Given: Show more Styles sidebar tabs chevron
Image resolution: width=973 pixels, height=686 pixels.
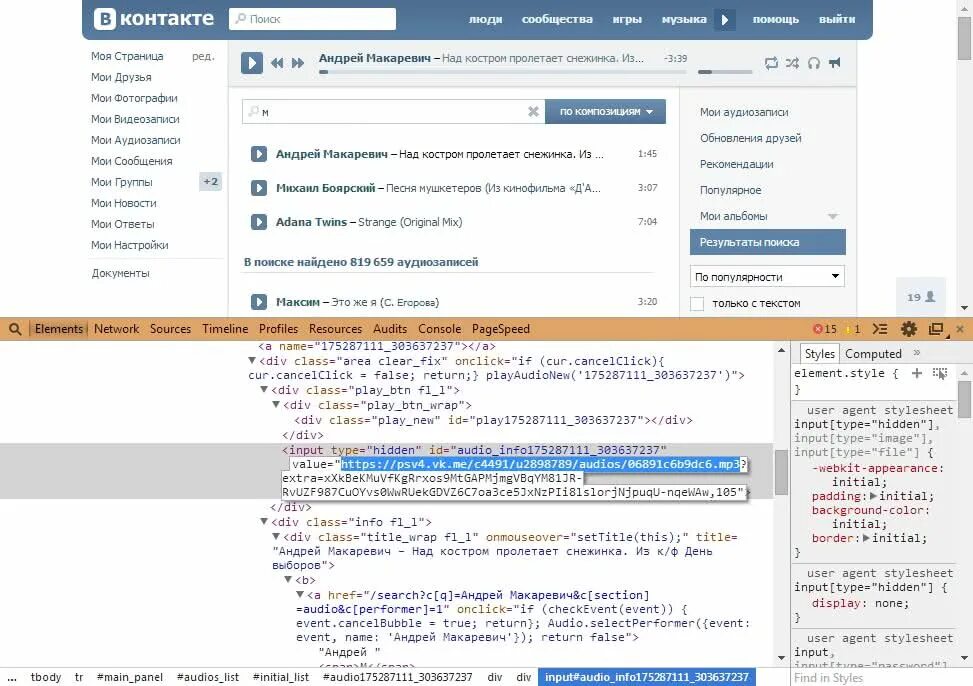Looking at the screenshot, I should [917, 353].
